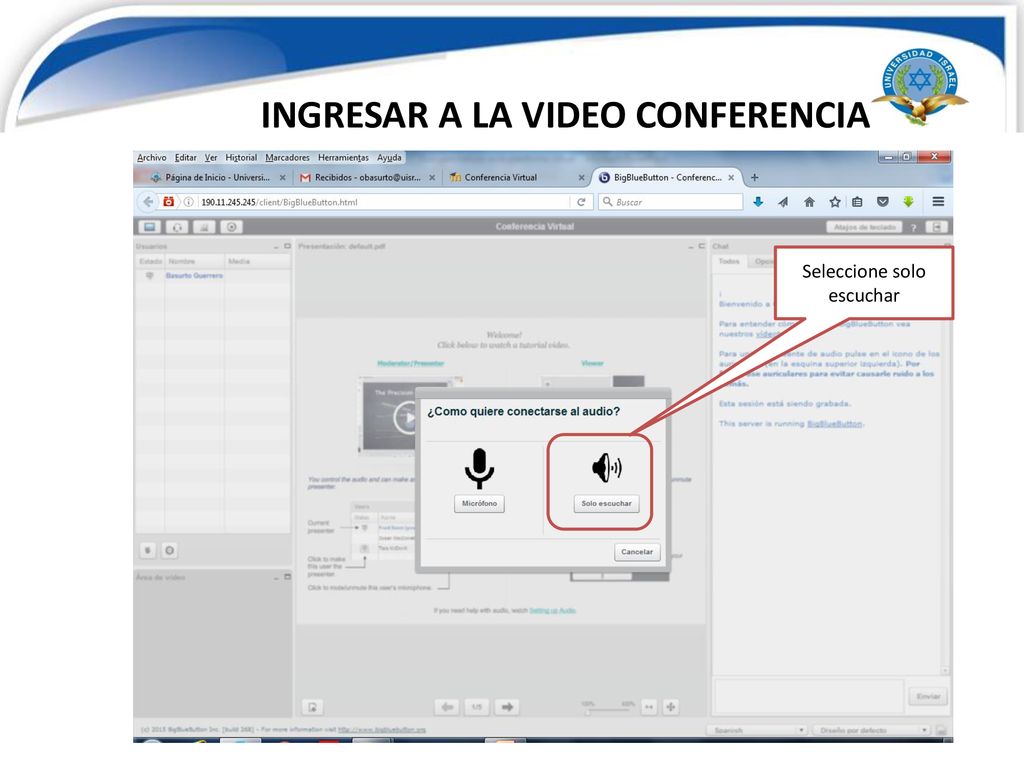Switch to Recibidos Gmail tab

367,177
